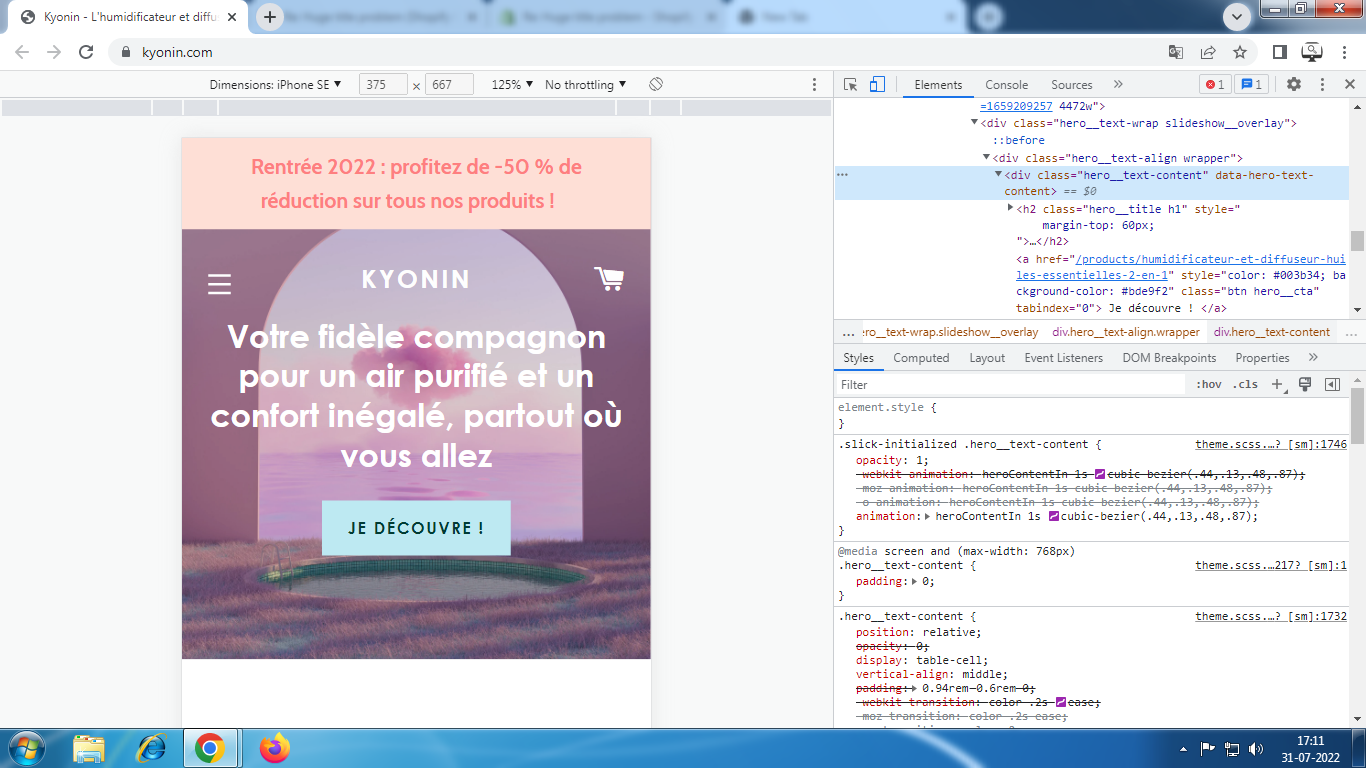The width and height of the screenshot is (1366, 768).
Task: Click the purple cubic-bezier swatch in animation
Action: [1053, 516]
